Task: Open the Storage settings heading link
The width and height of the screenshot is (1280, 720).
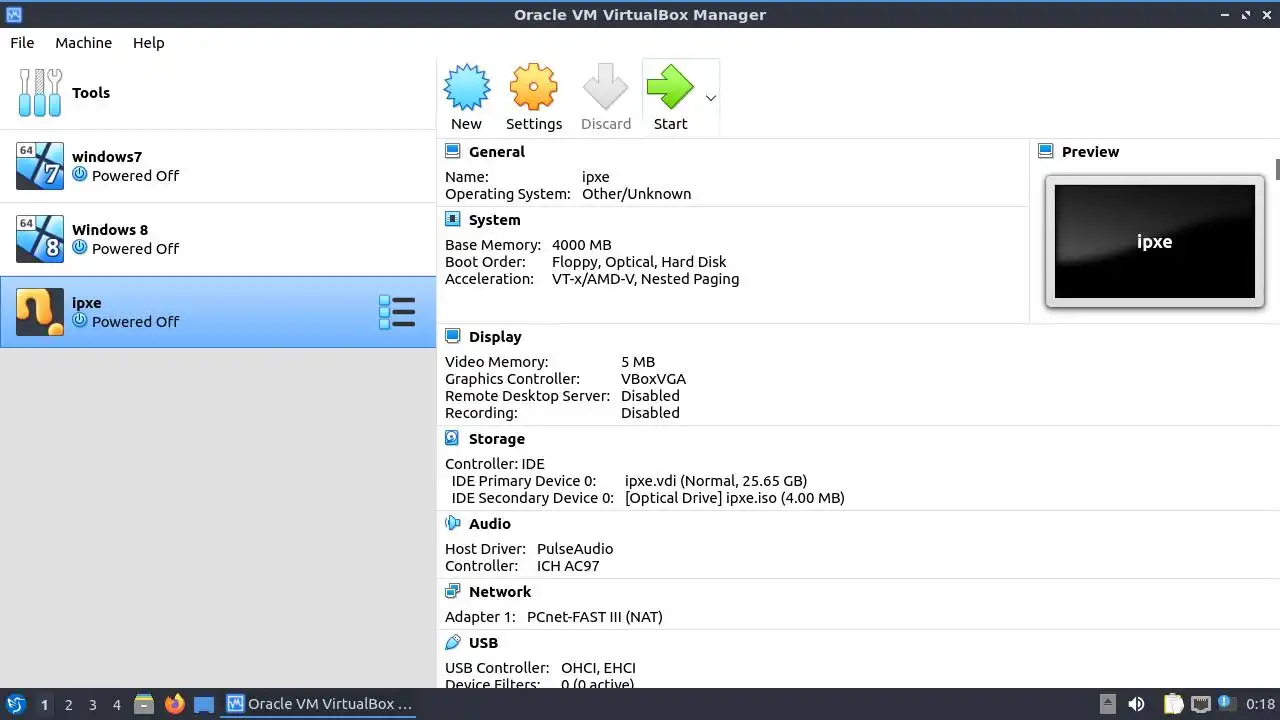Action: point(496,439)
